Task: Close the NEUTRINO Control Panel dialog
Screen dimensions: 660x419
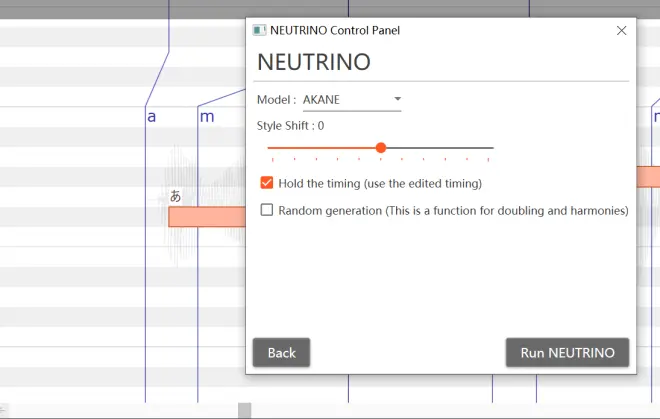Action: [x=621, y=30]
